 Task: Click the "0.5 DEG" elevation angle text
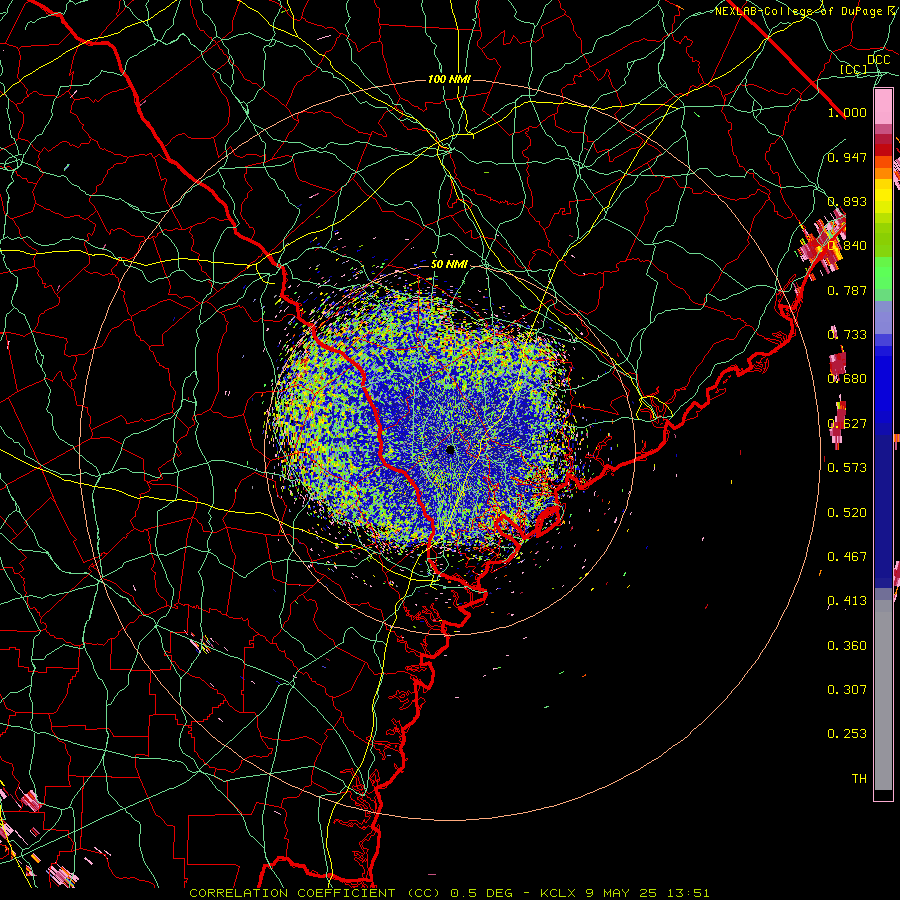[481, 893]
